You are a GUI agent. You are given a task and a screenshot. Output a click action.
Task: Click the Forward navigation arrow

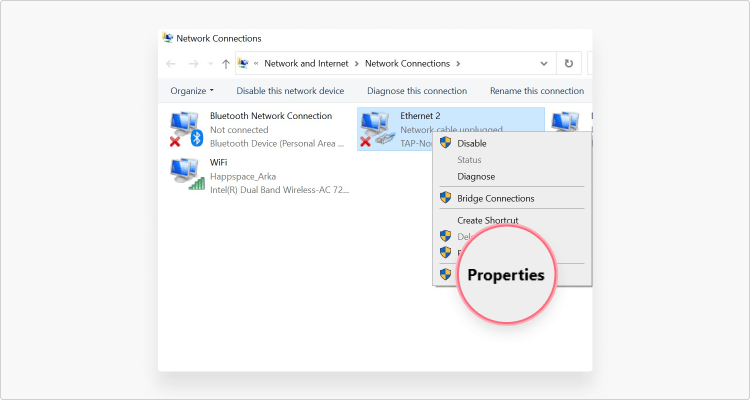pyautogui.click(x=193, y=64)
